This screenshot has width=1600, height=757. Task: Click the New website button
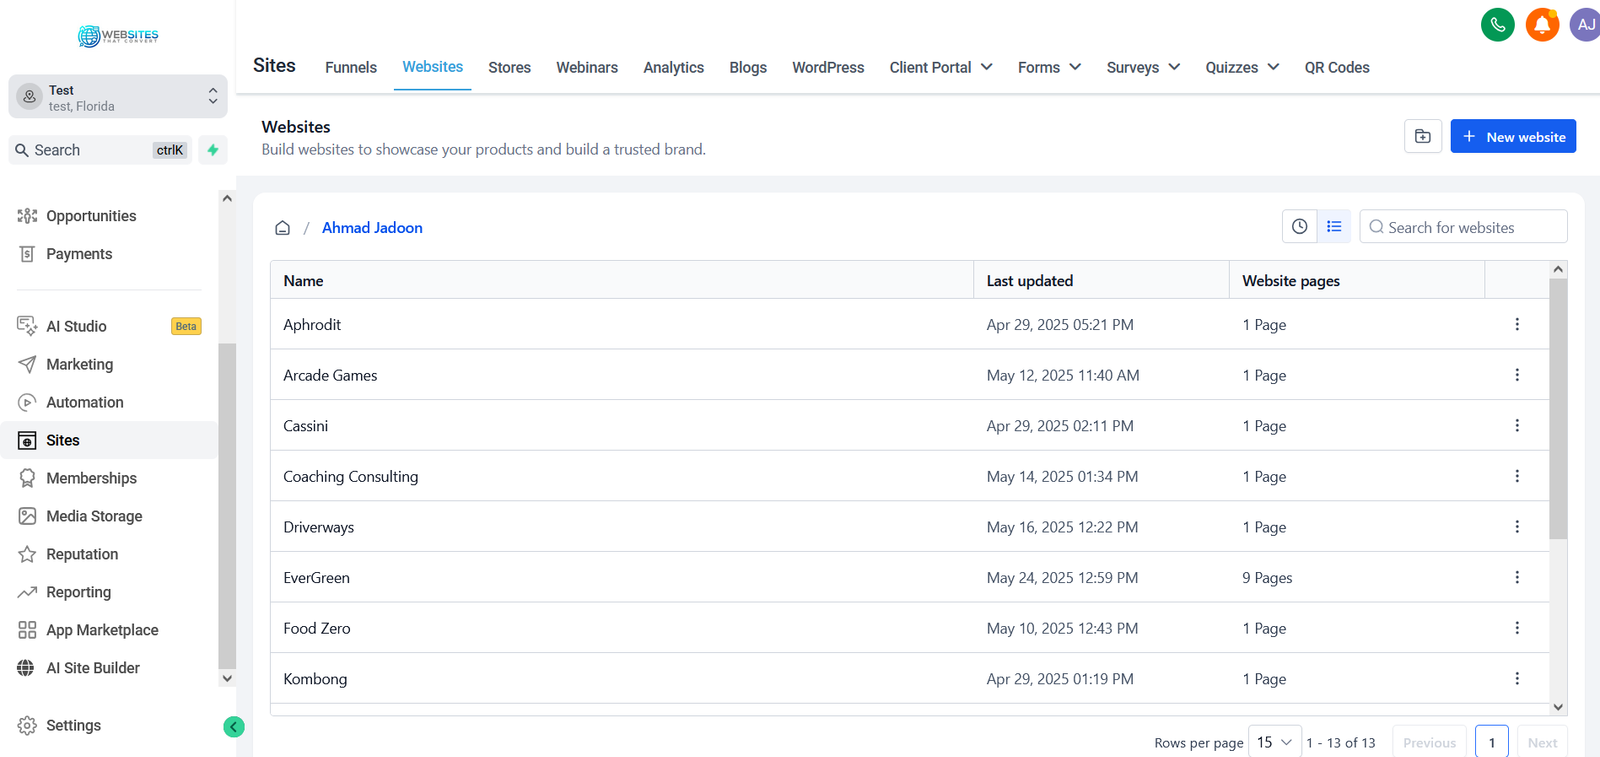point(1513,136)
